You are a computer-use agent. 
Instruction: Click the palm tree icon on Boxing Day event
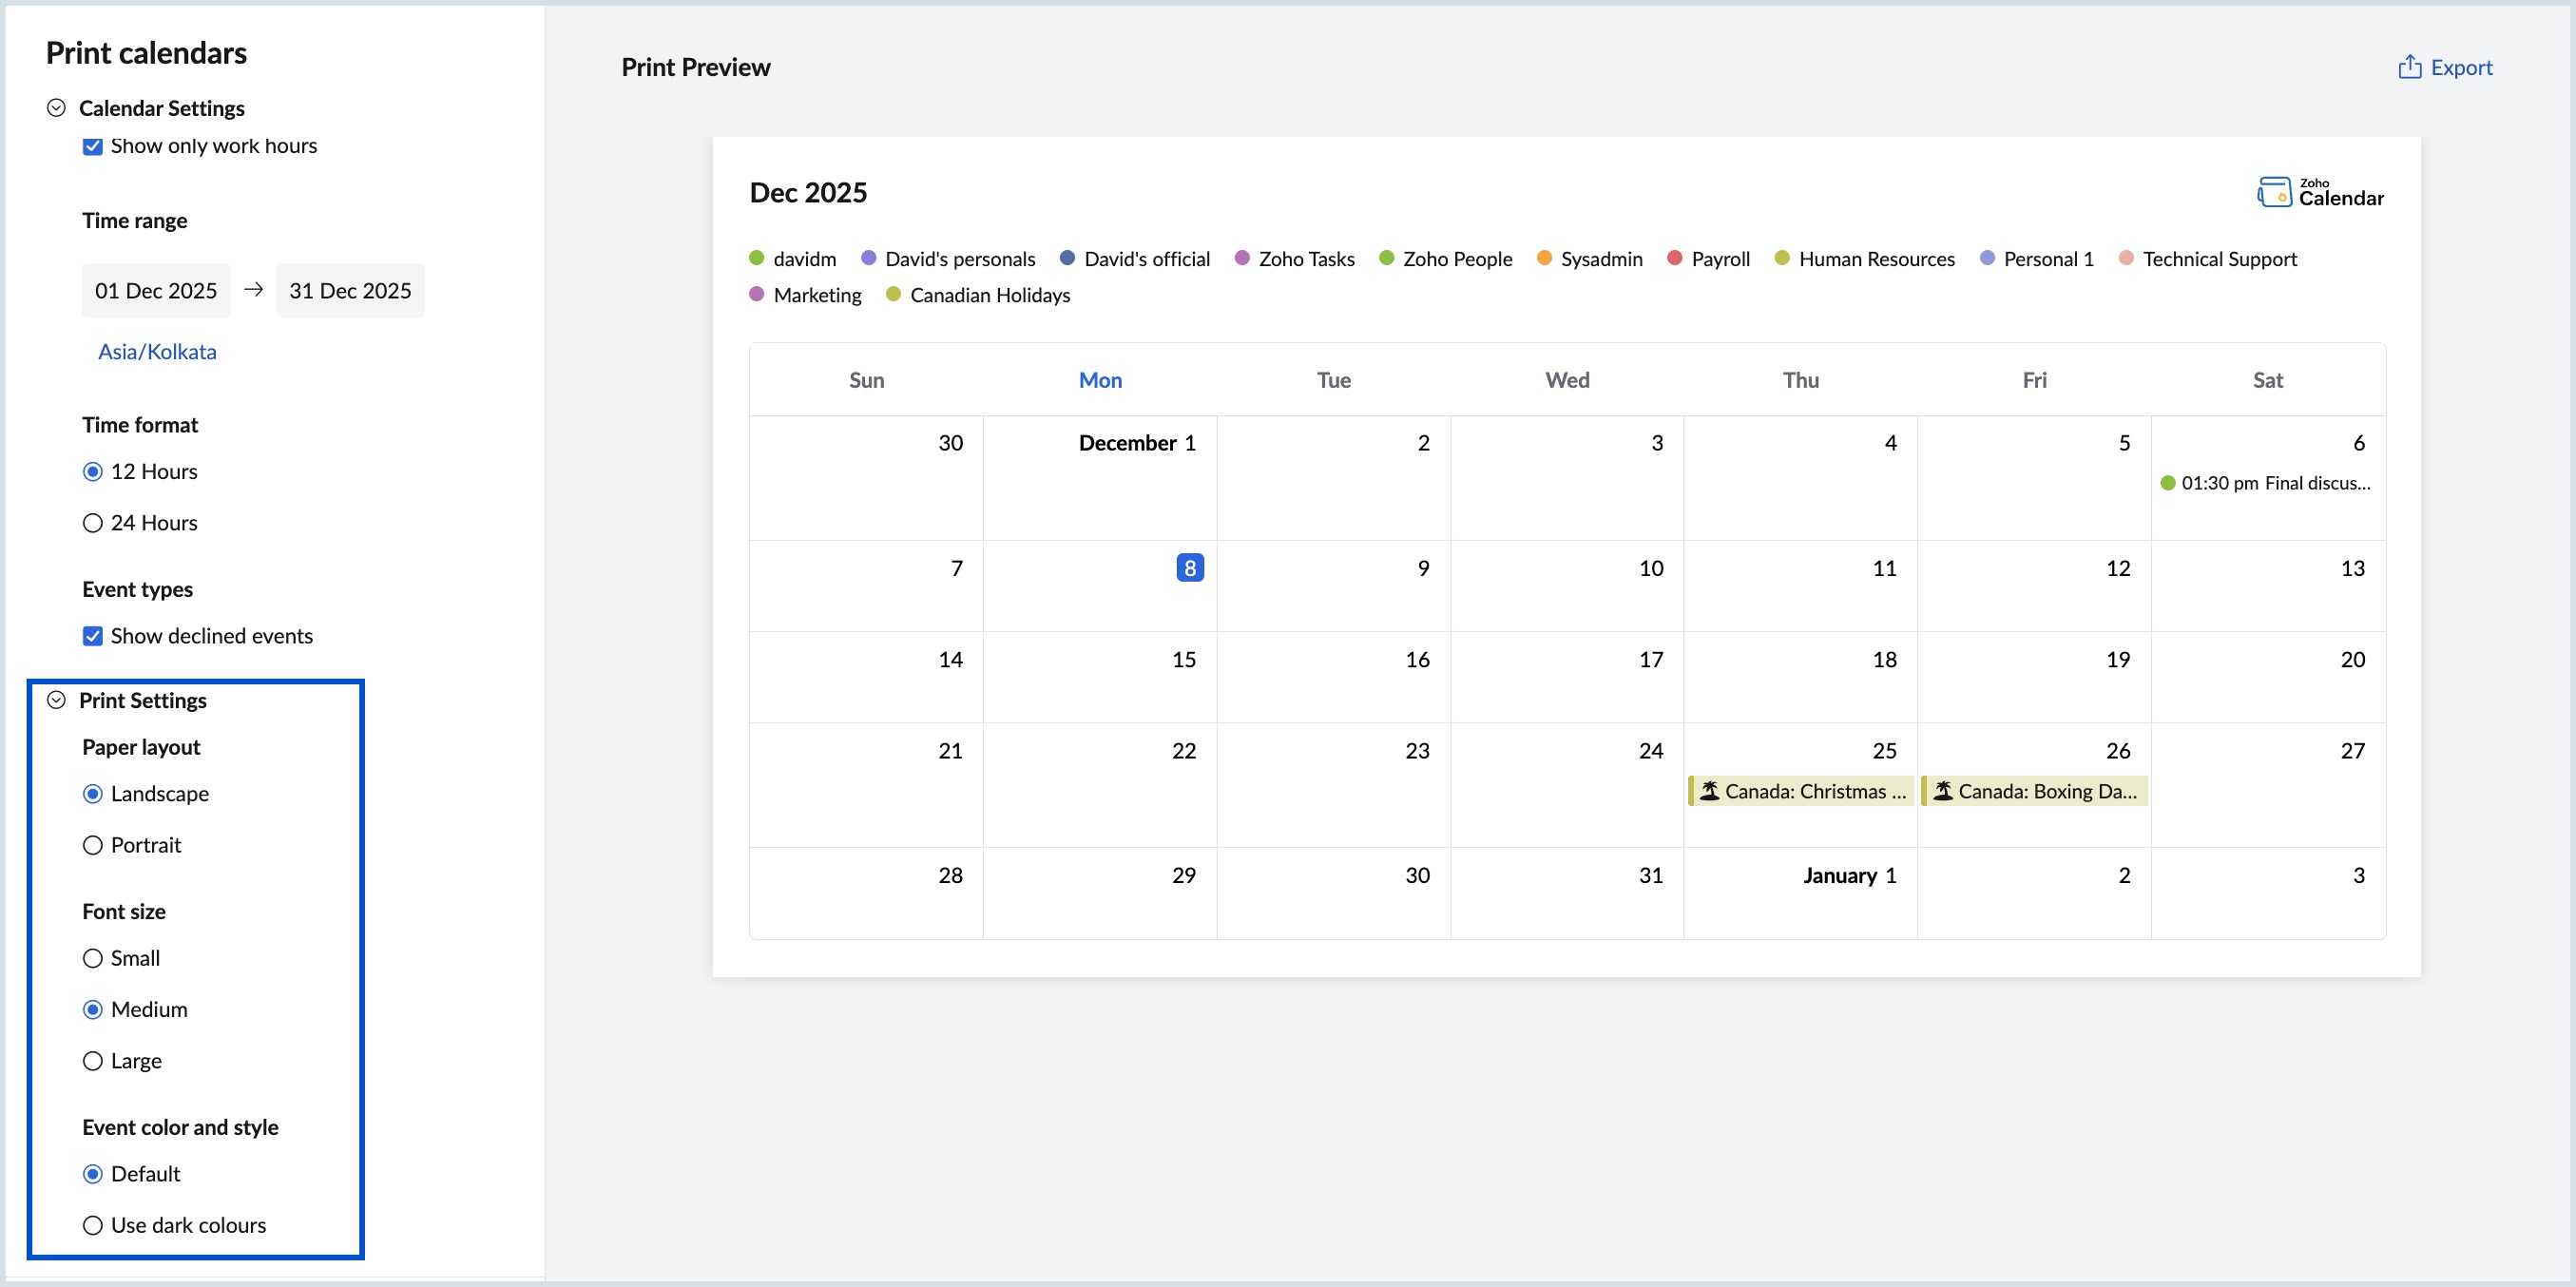click(1943, 791)
